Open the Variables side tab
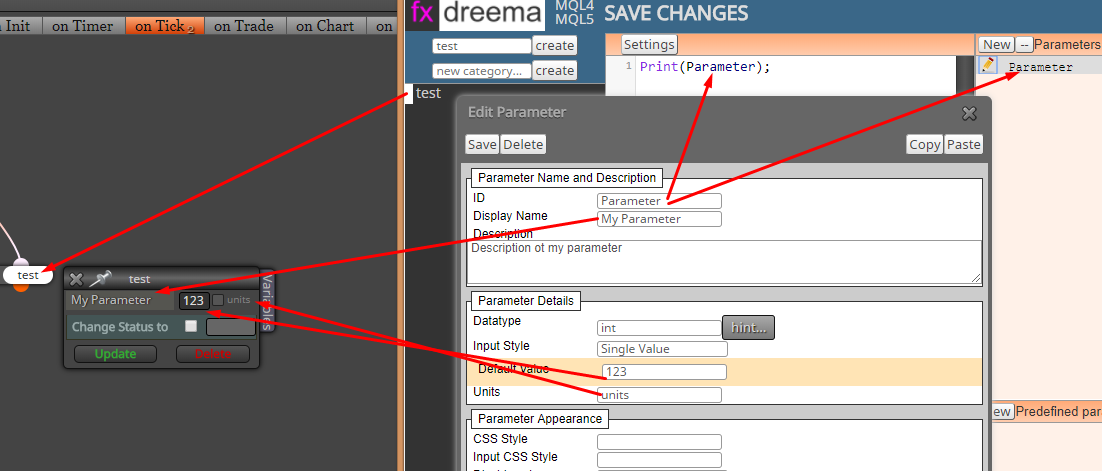Image resolution: width=1102 pixels, height=471 pixels. tap(267, 300)
